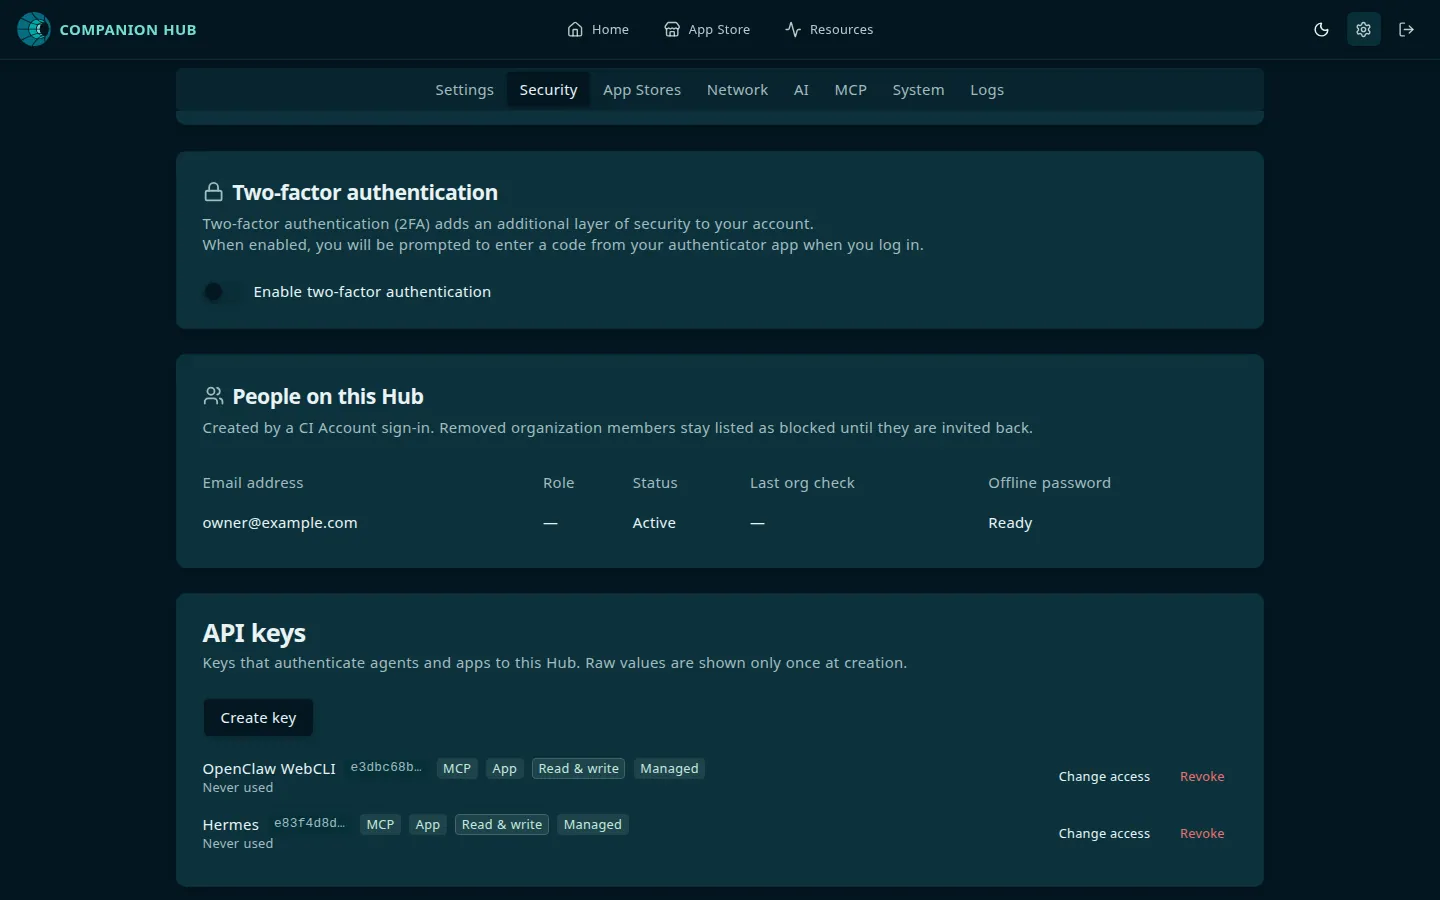Viewport: 1440px width, 900px height.
Task: Click the Offline password column header
Action: pos(1049,483)
